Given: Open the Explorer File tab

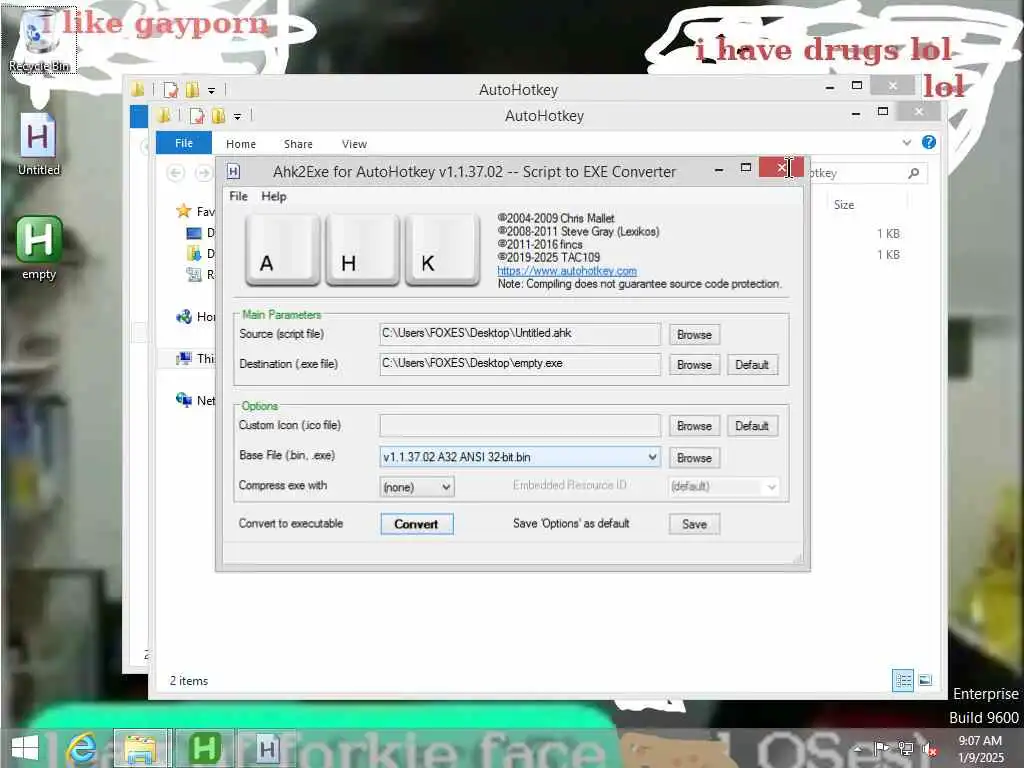Looking at the screenshot, I should [x=184, y=143].
